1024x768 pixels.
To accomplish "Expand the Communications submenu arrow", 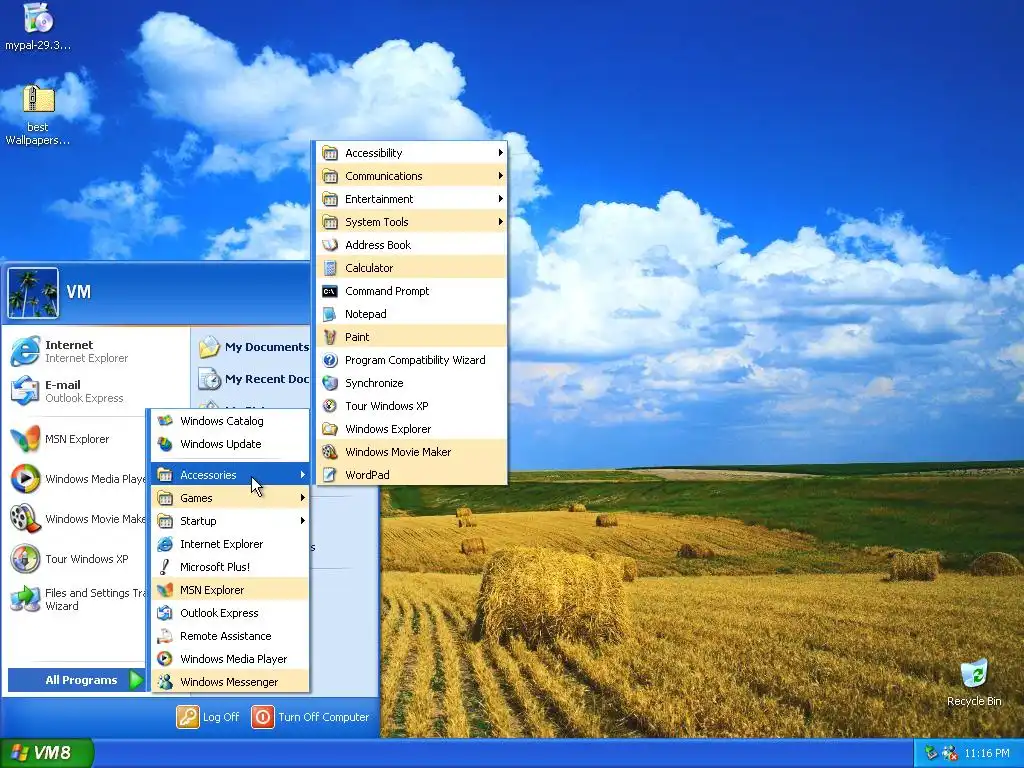I will coord(500,176).
